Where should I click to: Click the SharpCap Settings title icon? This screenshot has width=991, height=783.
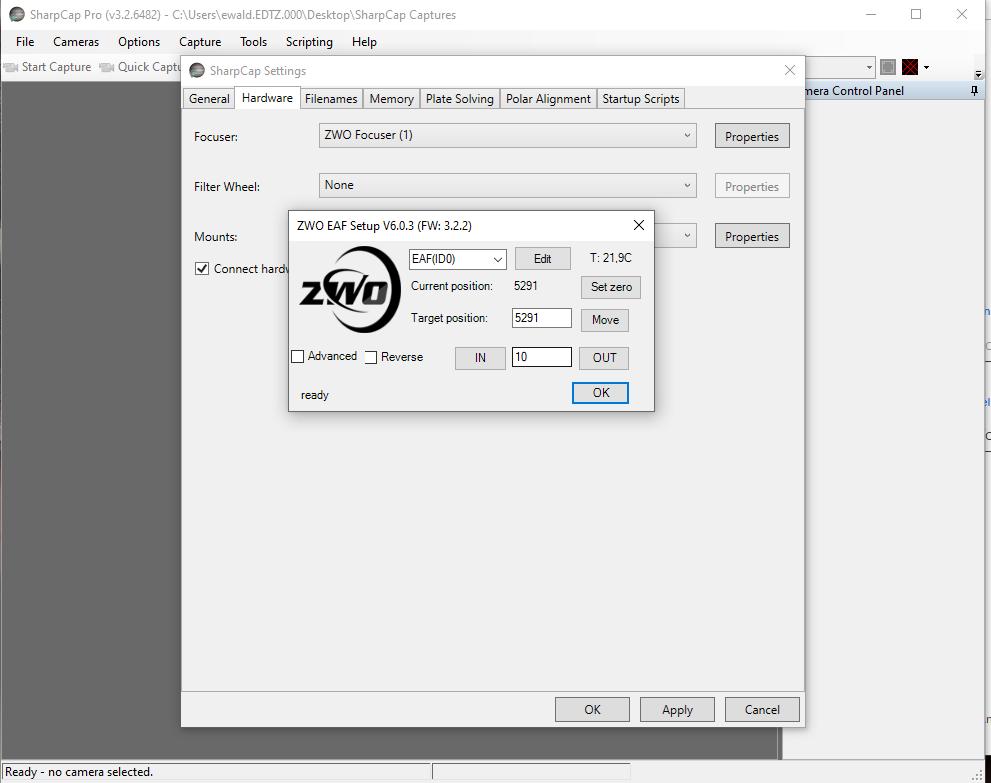pos(197,70)
